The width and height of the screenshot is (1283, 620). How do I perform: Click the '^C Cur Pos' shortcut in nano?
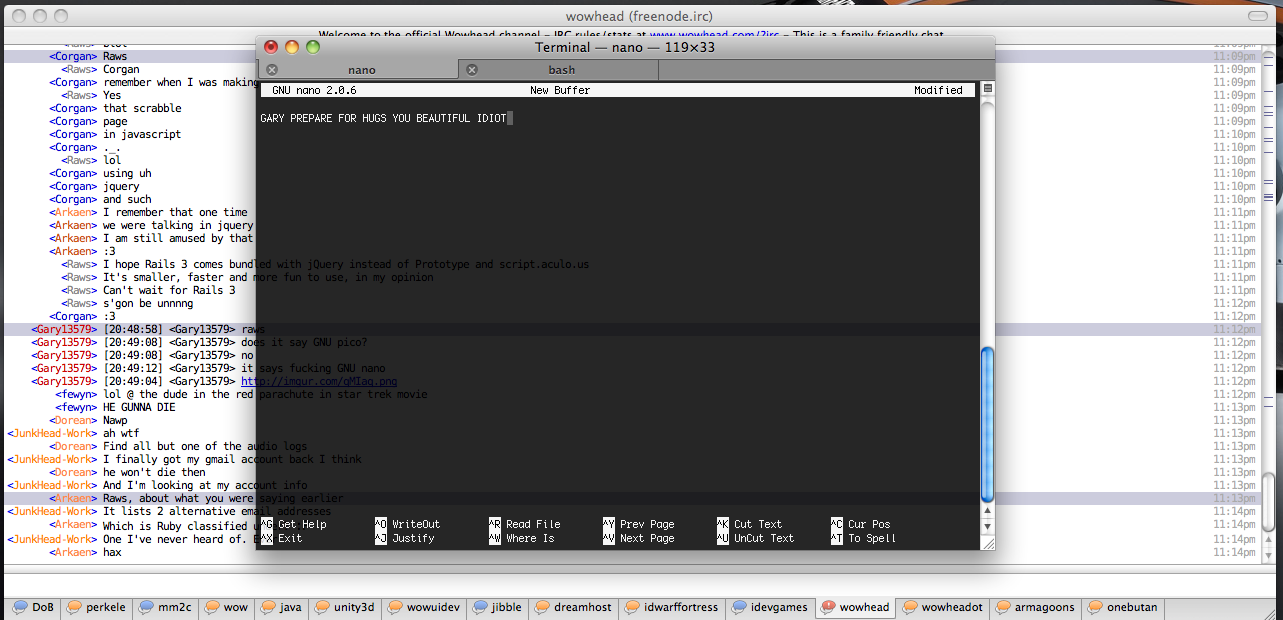(861, 524)
